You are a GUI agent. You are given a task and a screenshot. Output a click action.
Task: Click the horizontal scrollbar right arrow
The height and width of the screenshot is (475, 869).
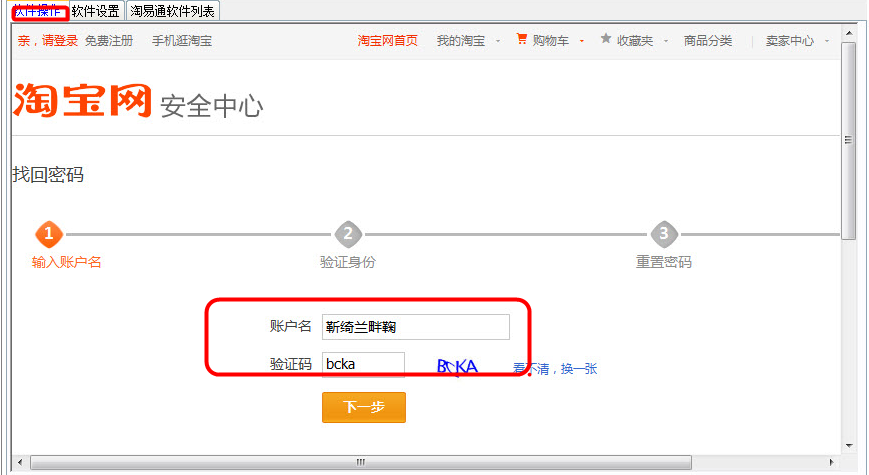(831, 462)
